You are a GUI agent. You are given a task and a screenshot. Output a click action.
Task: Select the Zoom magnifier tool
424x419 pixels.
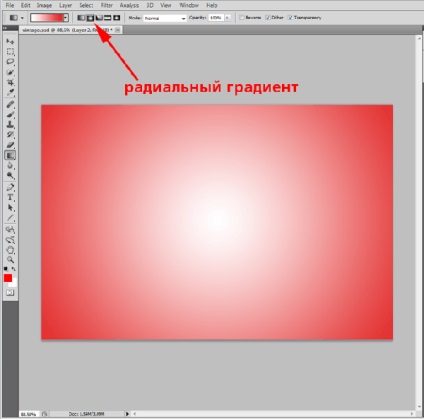click(10, 260)
